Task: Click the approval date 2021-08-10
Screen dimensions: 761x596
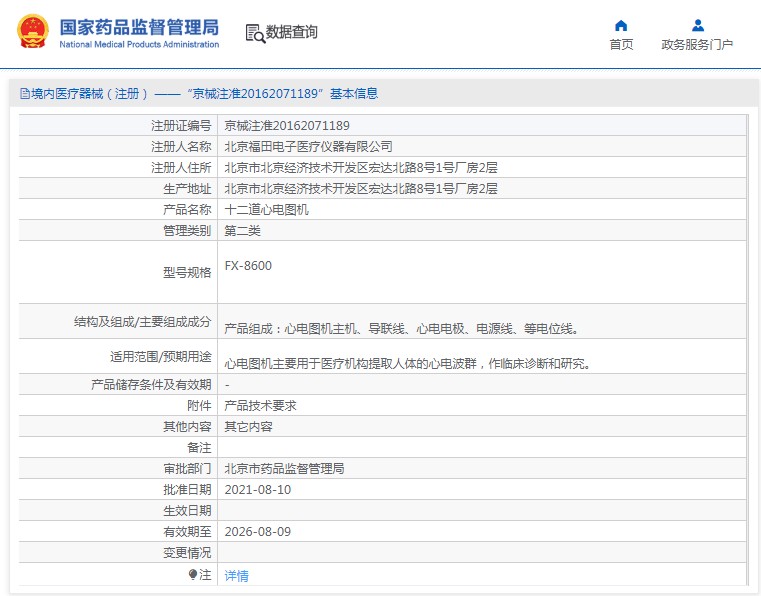Action: [x=257, y=490]
